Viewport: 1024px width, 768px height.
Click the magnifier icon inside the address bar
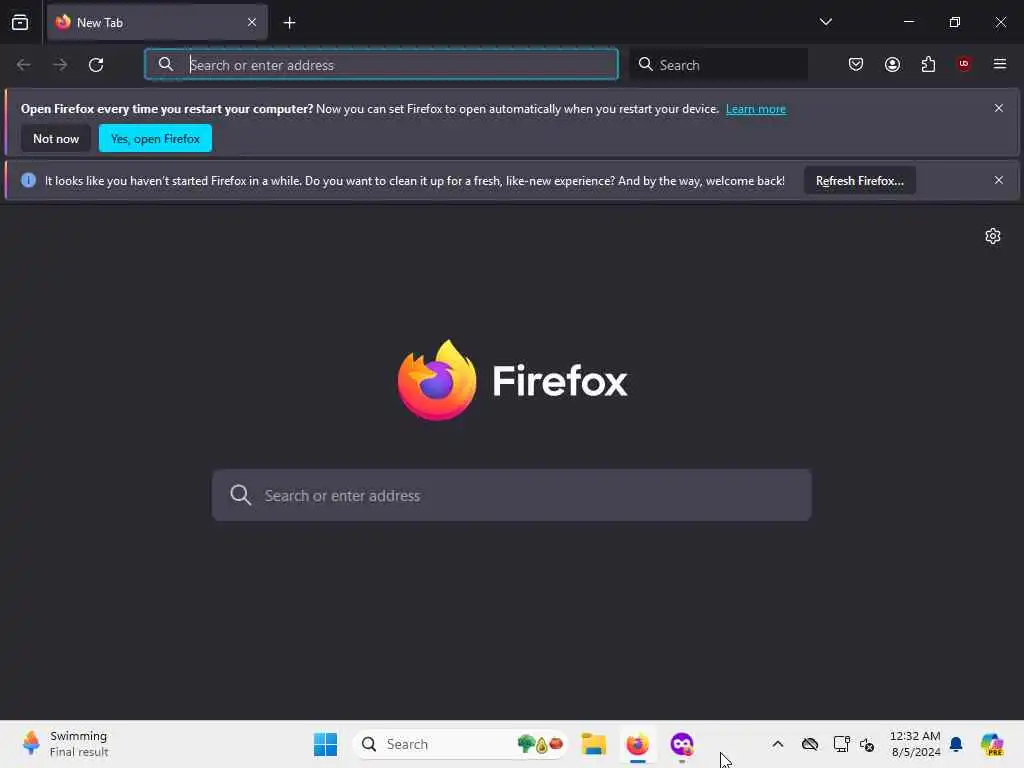pyautogui.click(x=166, y=64)
